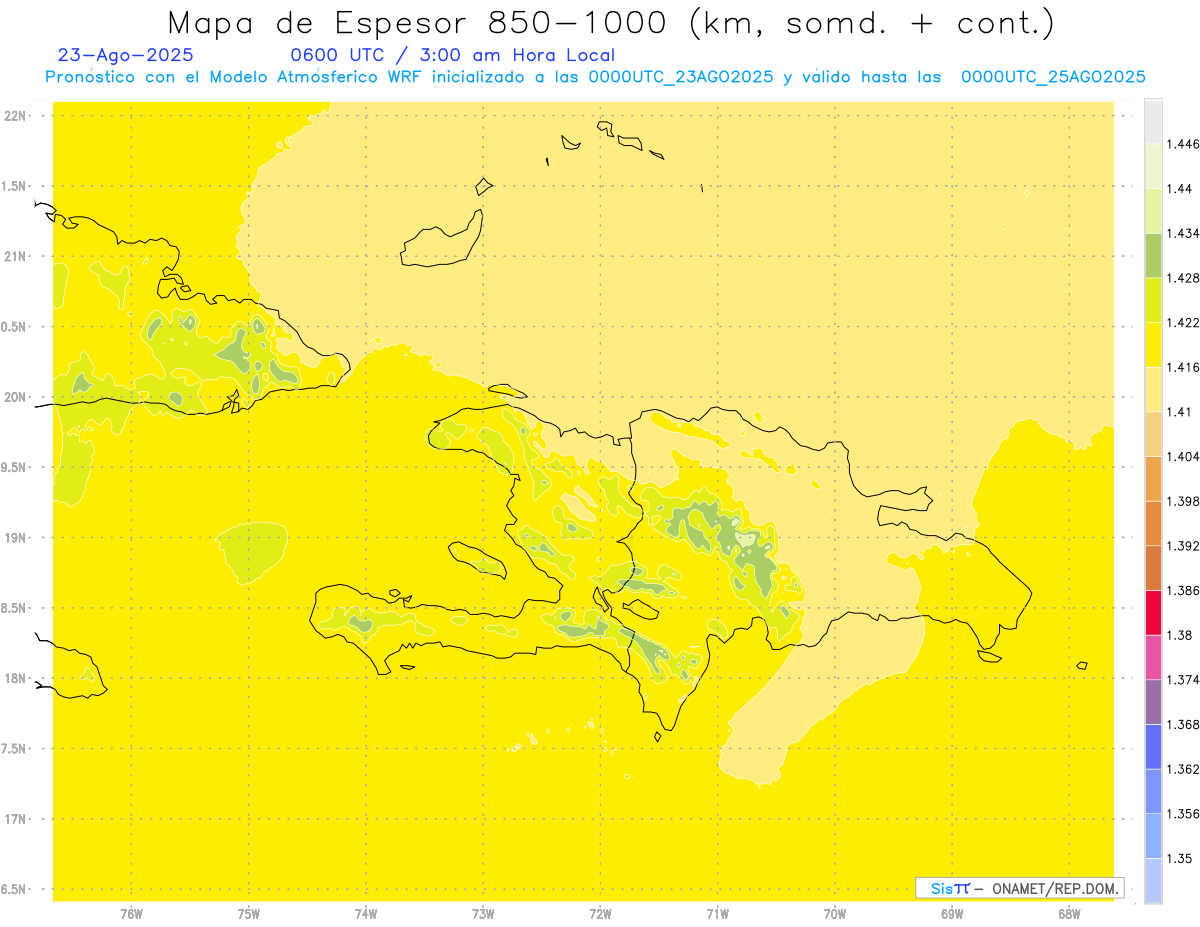Viewport: 1200px width, 927px height.
Task: Click the date label '23-Ago-2025'
Action: click(x=126, y=55)
